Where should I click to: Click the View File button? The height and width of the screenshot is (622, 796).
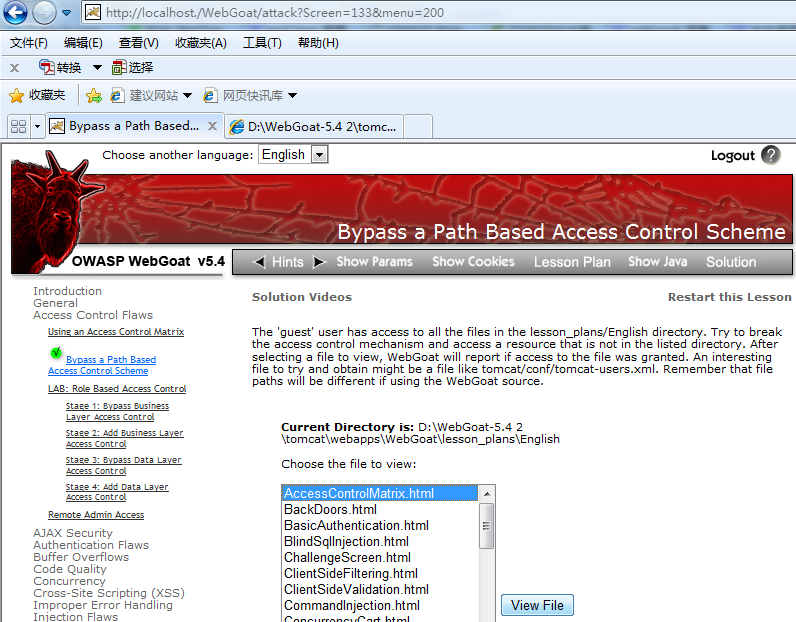point(537,605)
